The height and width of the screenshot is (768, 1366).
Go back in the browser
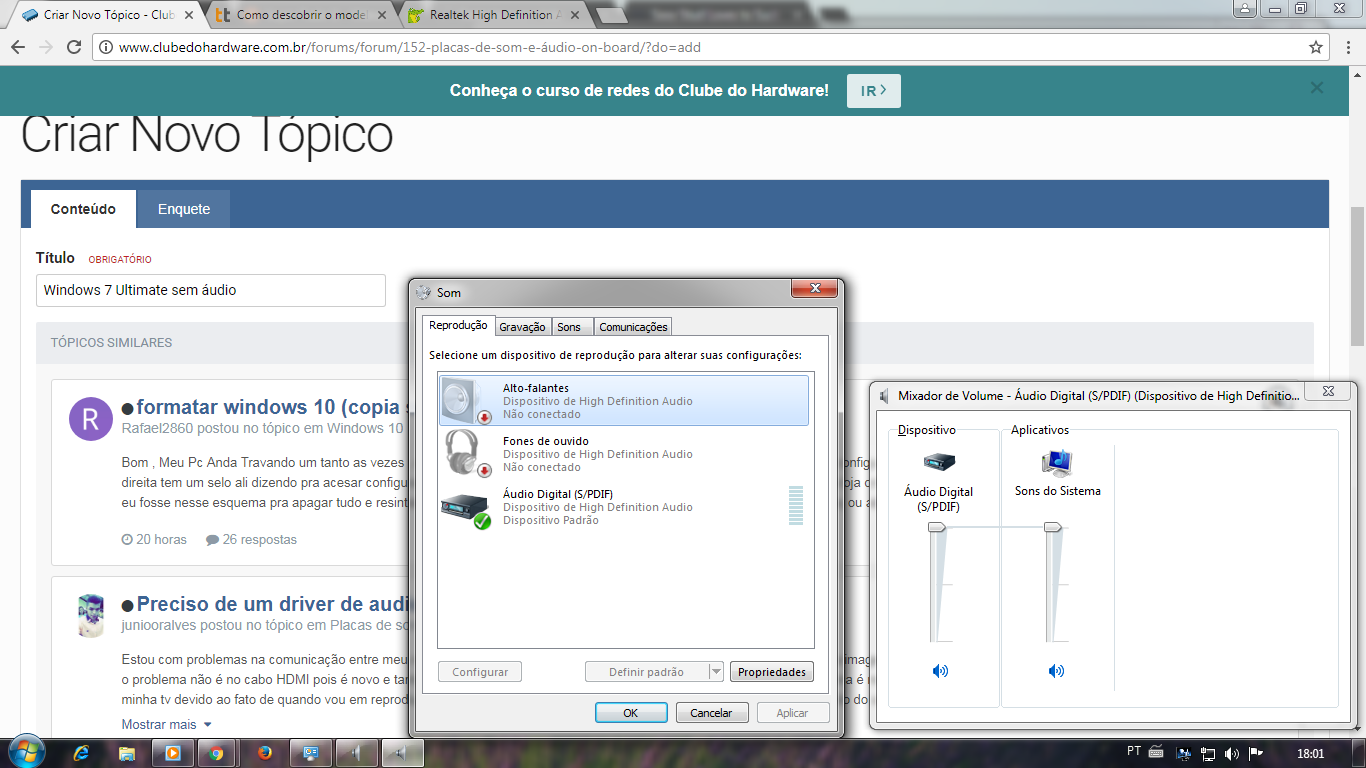coord(17,47)
